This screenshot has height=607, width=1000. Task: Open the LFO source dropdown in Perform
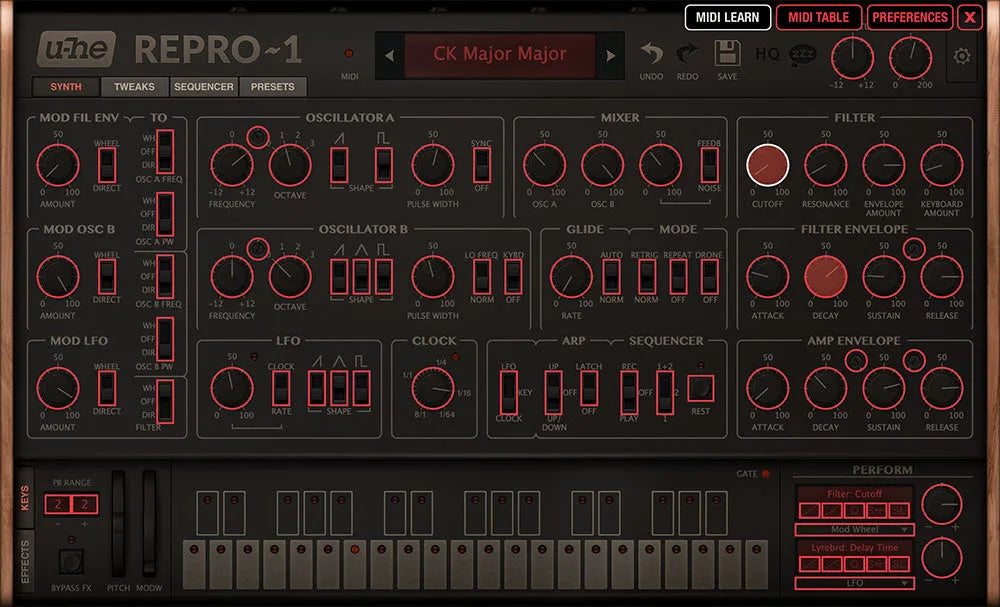(853, 583)
